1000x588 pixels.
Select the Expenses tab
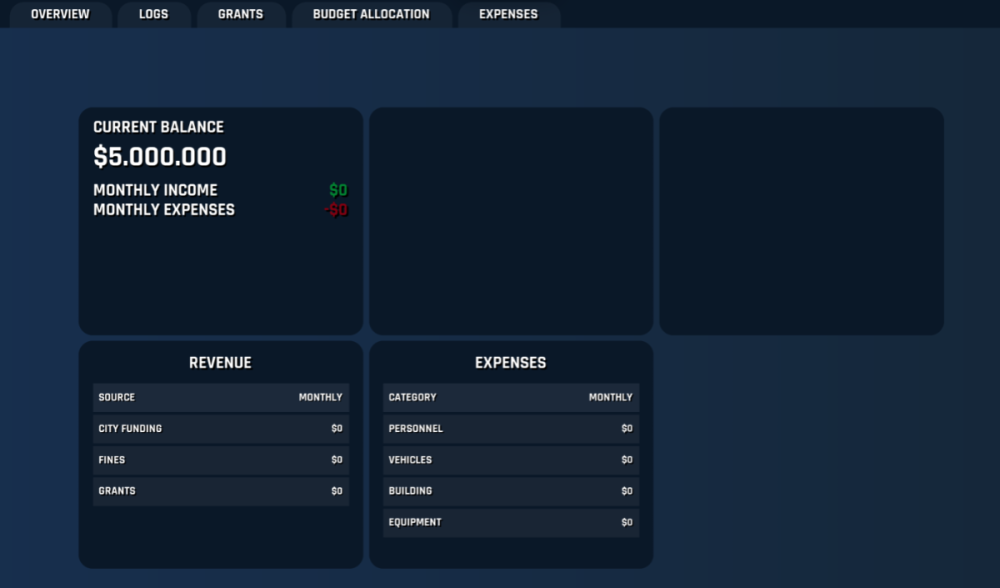click(508, 15)
